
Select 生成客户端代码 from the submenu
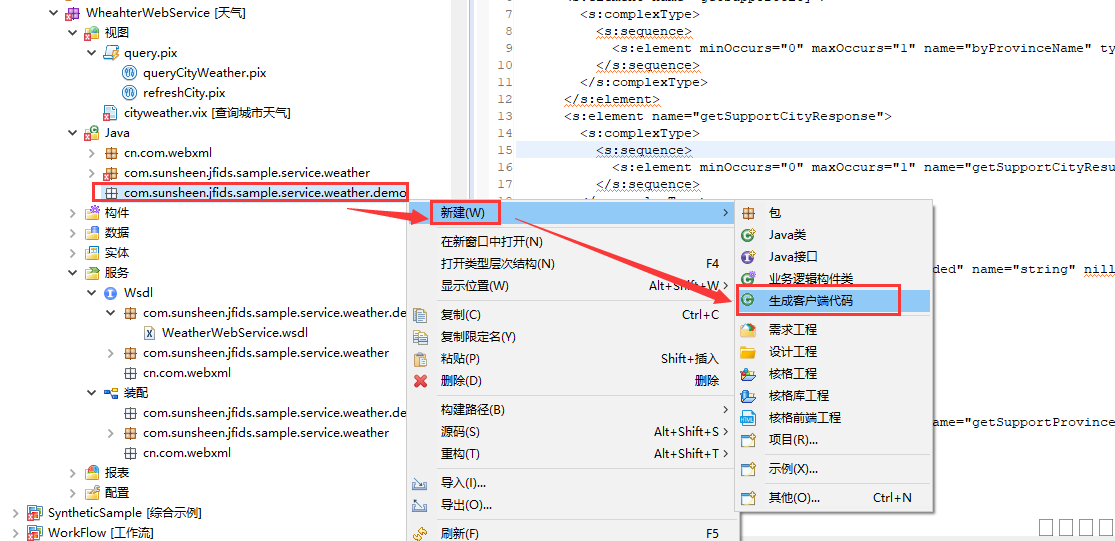810,301
